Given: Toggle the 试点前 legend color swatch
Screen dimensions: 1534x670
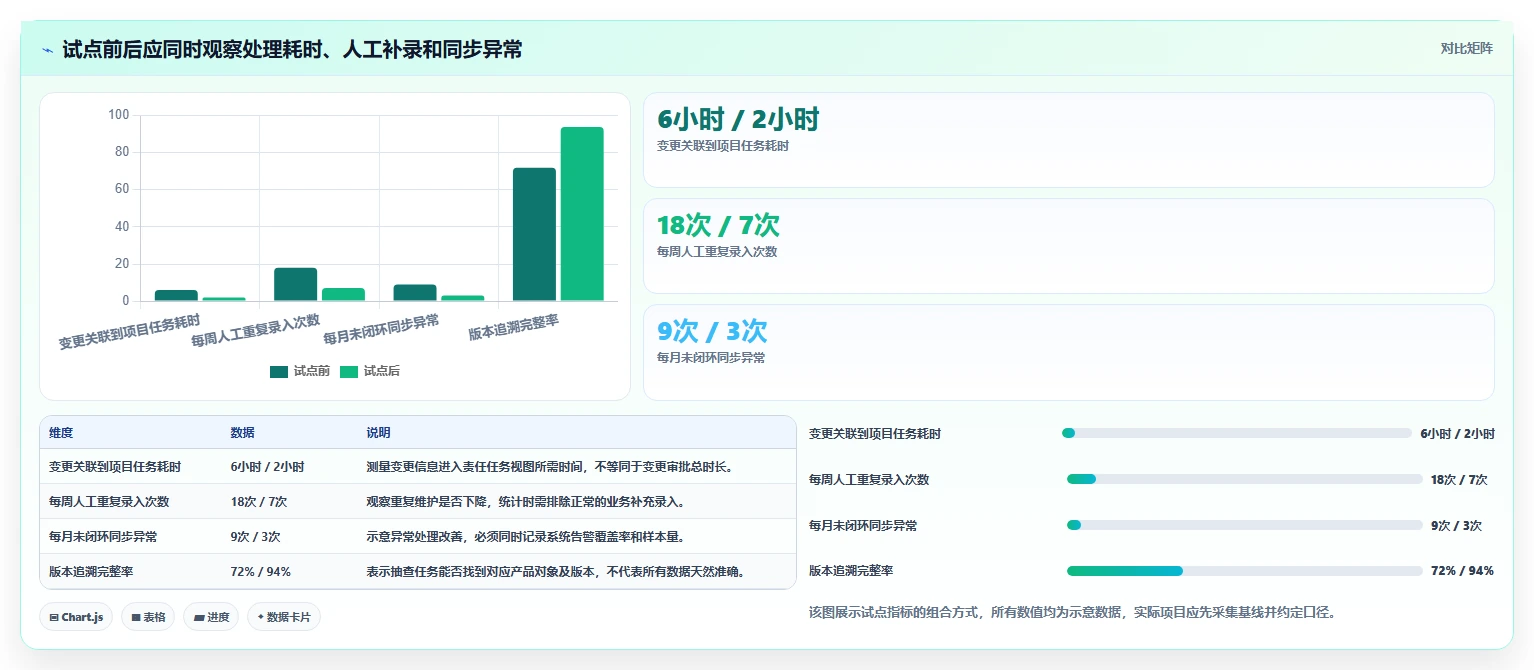Looking at the screenshot, I should coord(279,371).
